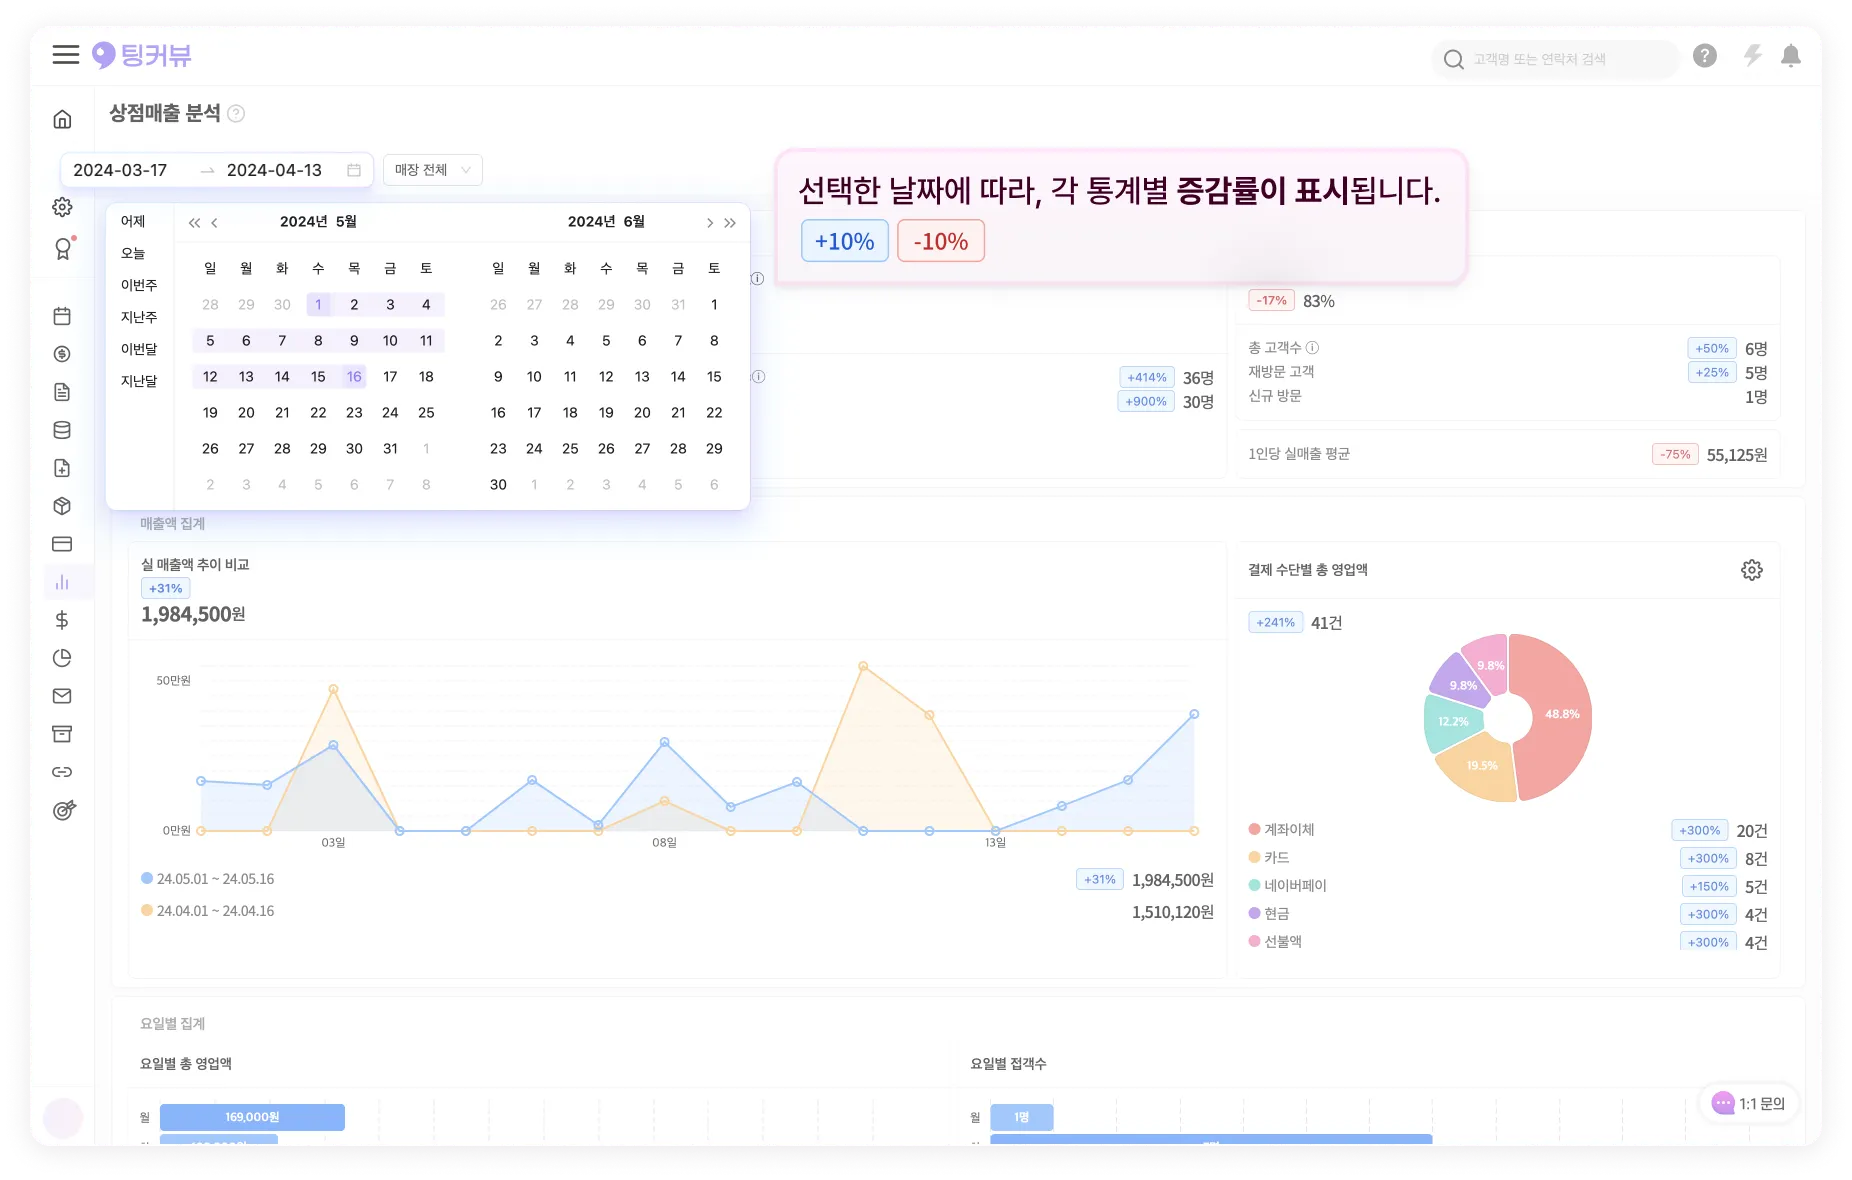Choose the 이번주 date preset

click(x=139, y=285)
